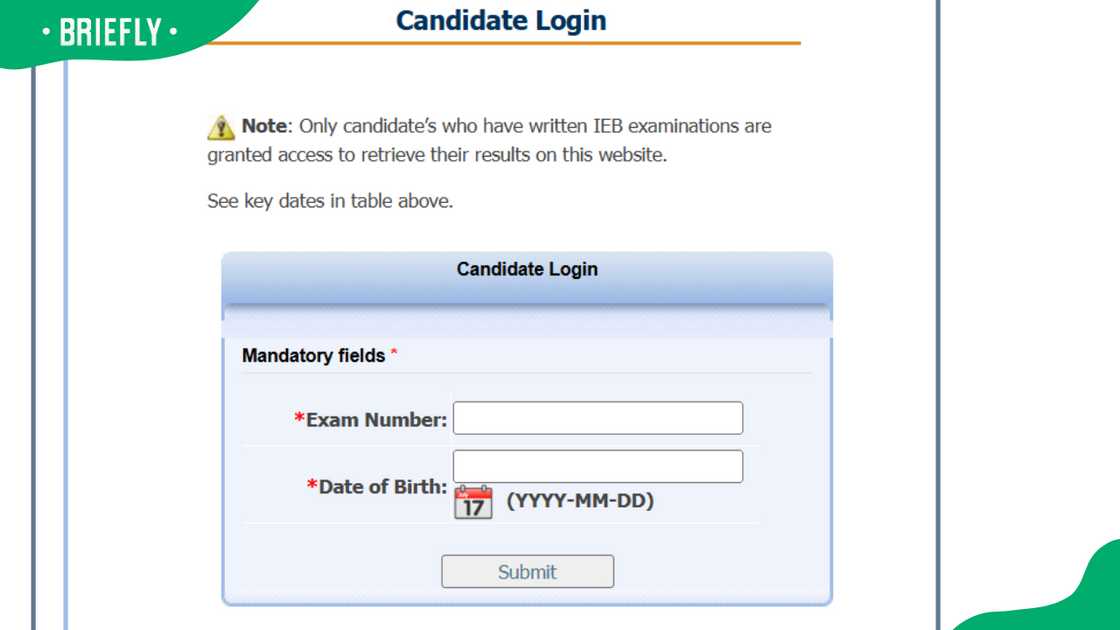Click the YYYY-MM-DD format hint text

click(581, 502)
